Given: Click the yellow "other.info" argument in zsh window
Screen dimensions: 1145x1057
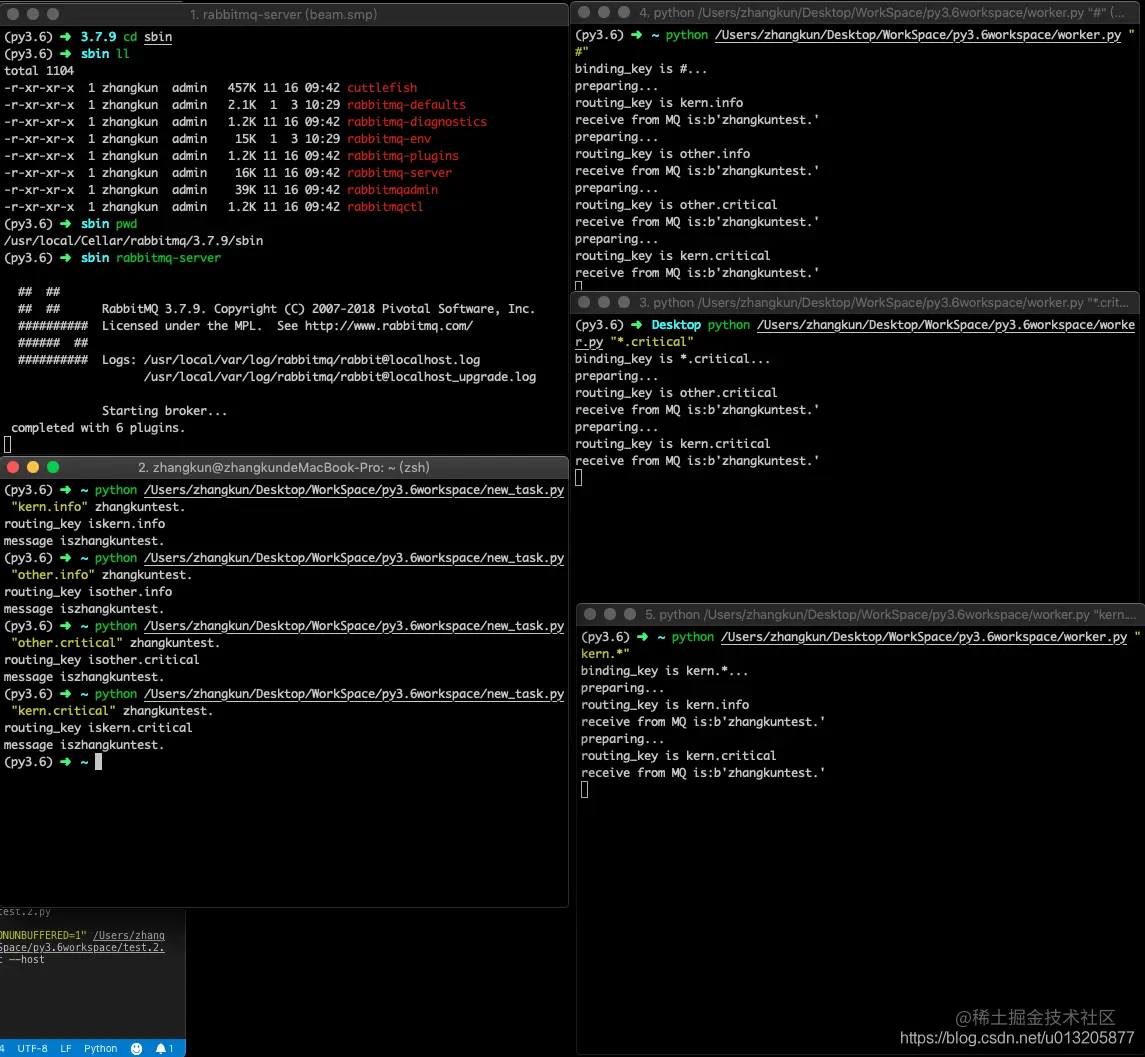Looking at the screenshot, I should pos(53,575).
